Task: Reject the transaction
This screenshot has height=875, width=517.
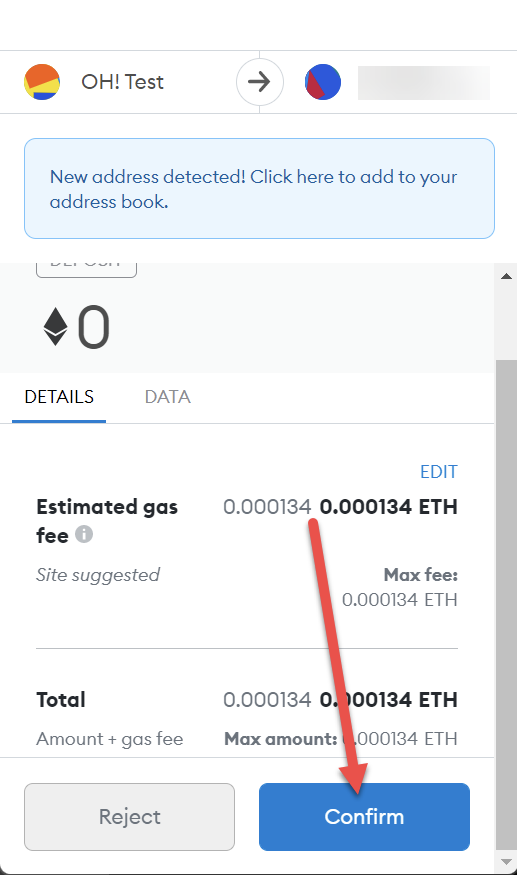Action: point(130,817)
